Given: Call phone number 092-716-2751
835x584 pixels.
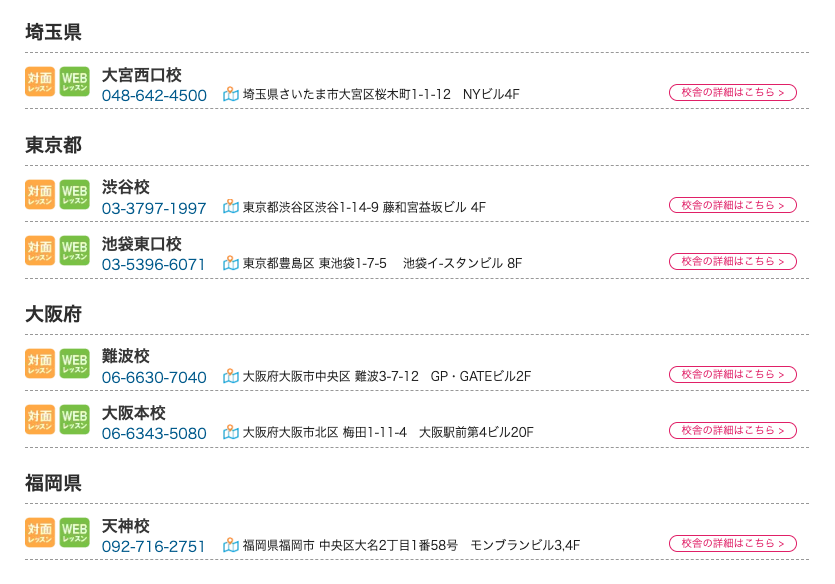Looking at the screenshot, I should tap(153, 547).
